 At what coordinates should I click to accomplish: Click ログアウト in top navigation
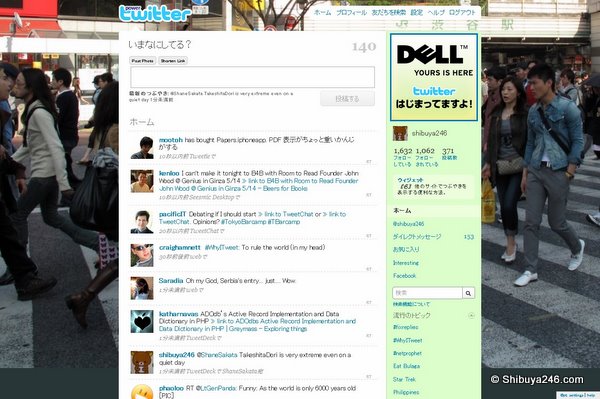(x=462, y=13)
